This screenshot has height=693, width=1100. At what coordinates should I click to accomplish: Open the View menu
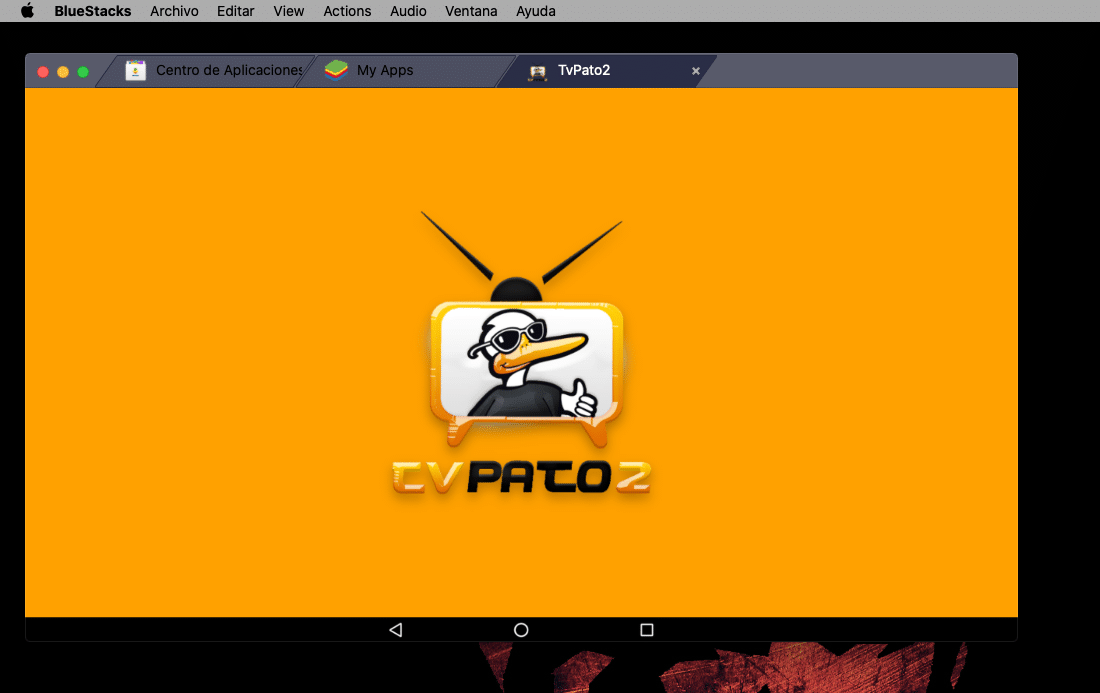point(288,11)
